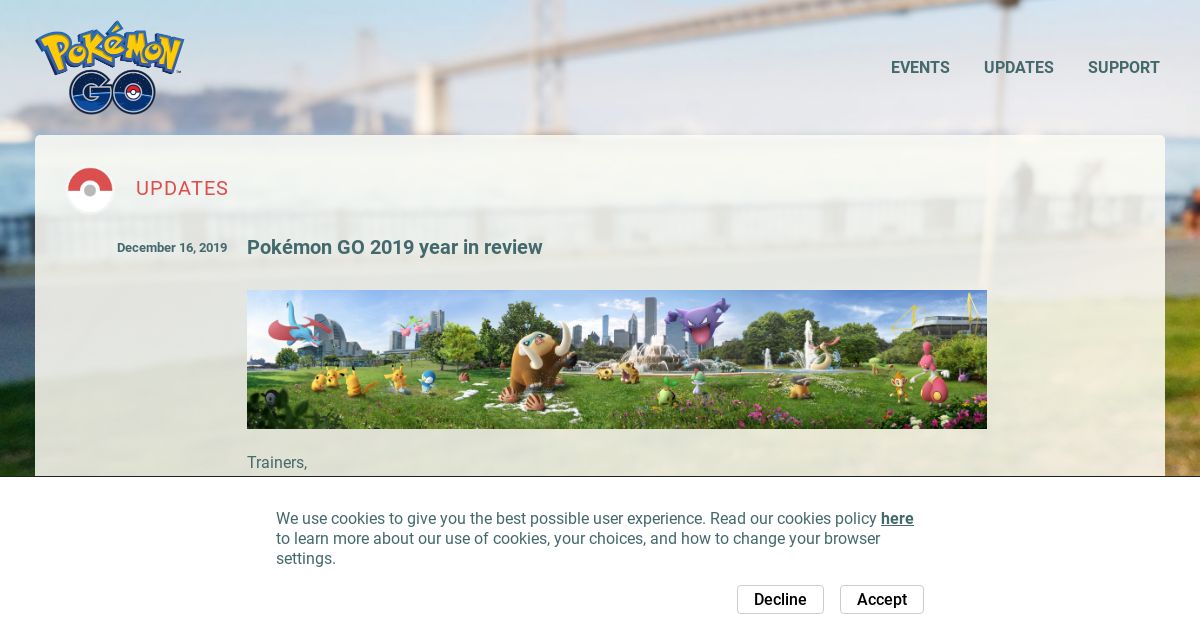Viewport: 1200px width, 630px height.
Task: Click the 2019 year in review banner image
Action: 617,359
